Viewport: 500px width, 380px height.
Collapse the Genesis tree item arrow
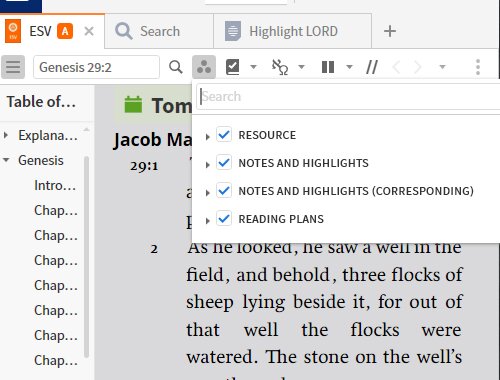pos(6,160)
